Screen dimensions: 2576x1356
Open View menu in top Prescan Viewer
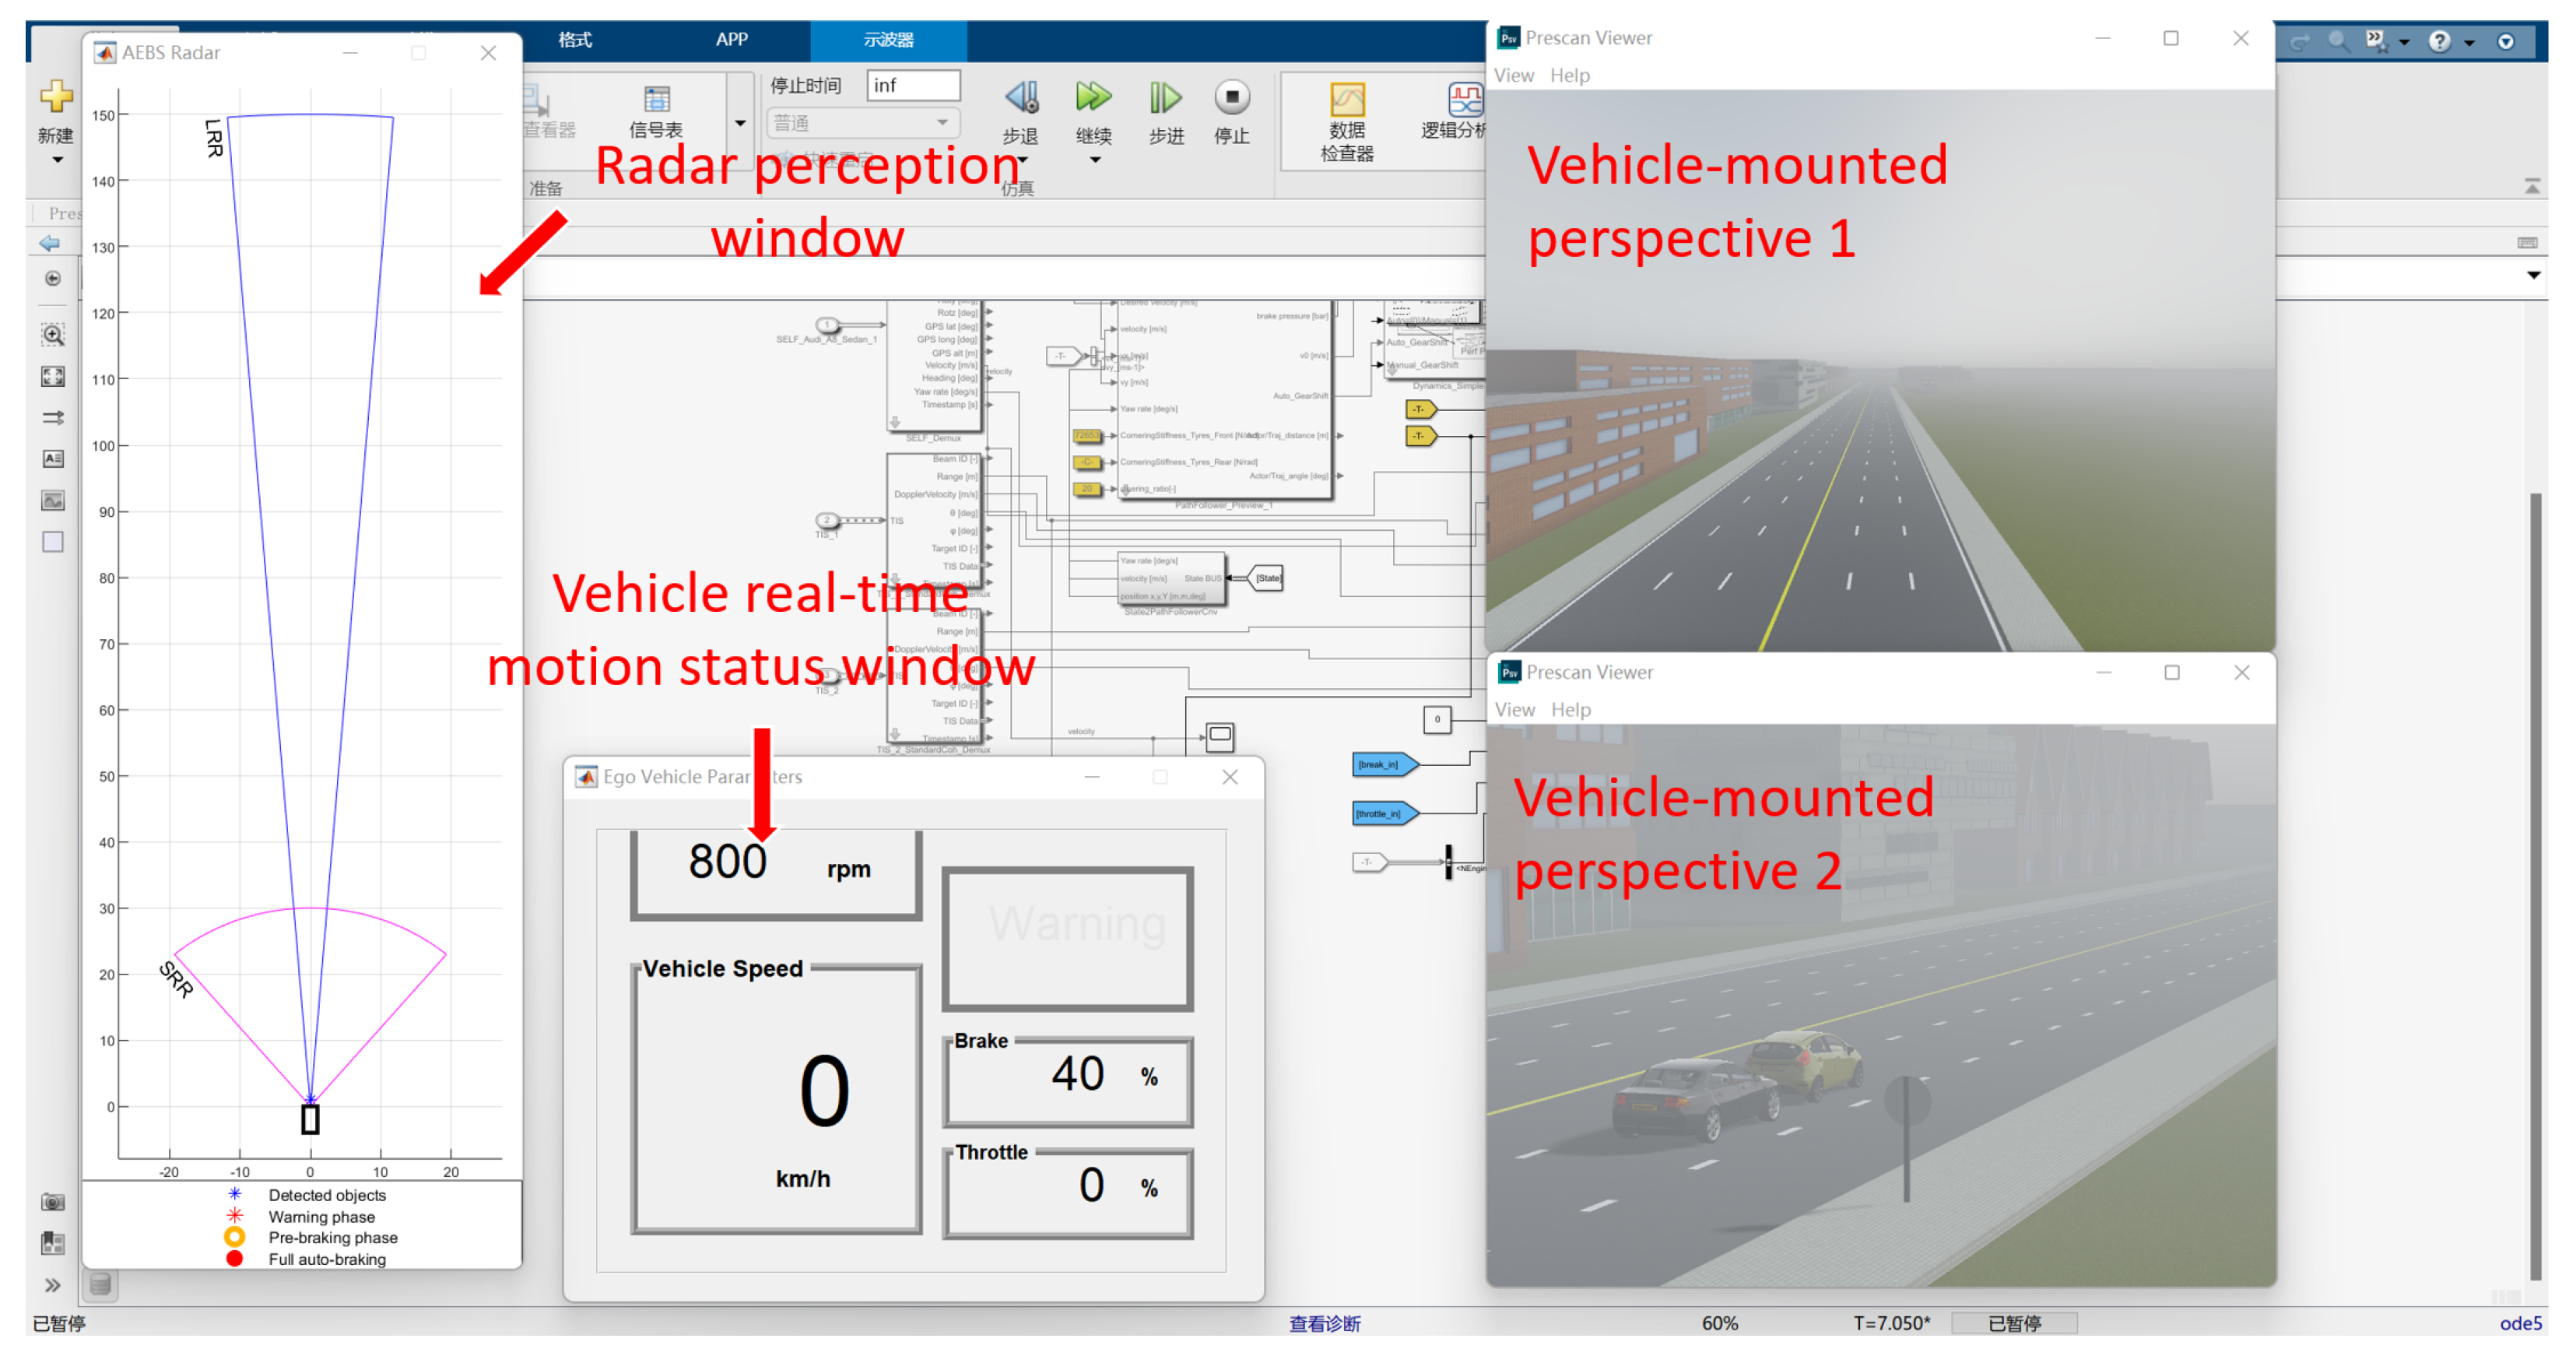[1513, 75]
